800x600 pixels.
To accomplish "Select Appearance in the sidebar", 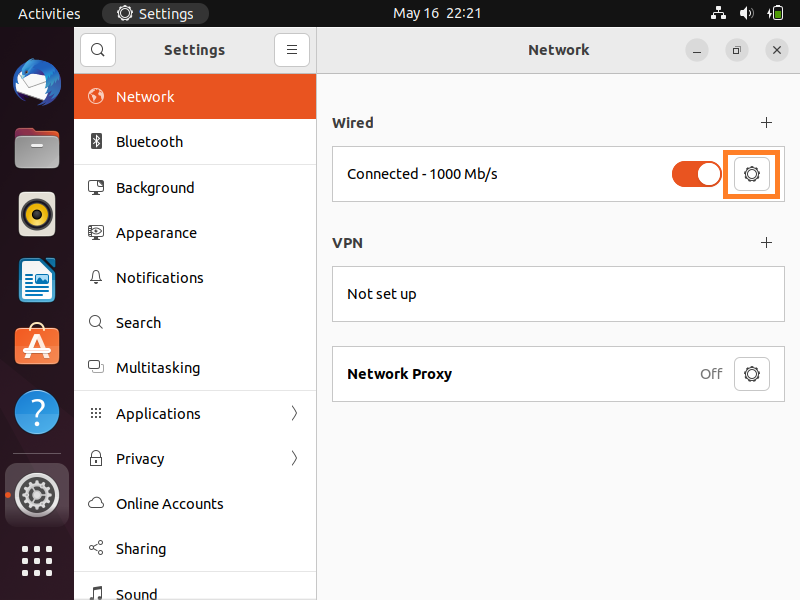I will click(156, 233).
